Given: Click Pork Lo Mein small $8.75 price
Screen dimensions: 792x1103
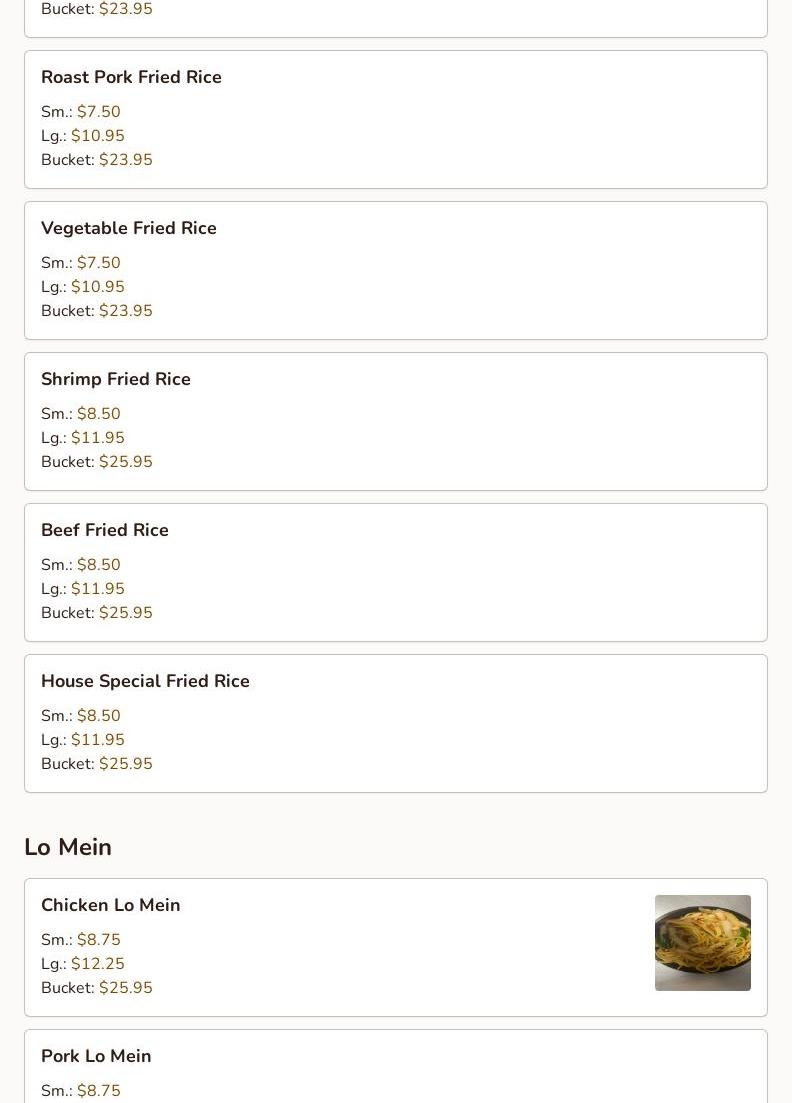Looking at the screenshot, I should [98, 1090].
